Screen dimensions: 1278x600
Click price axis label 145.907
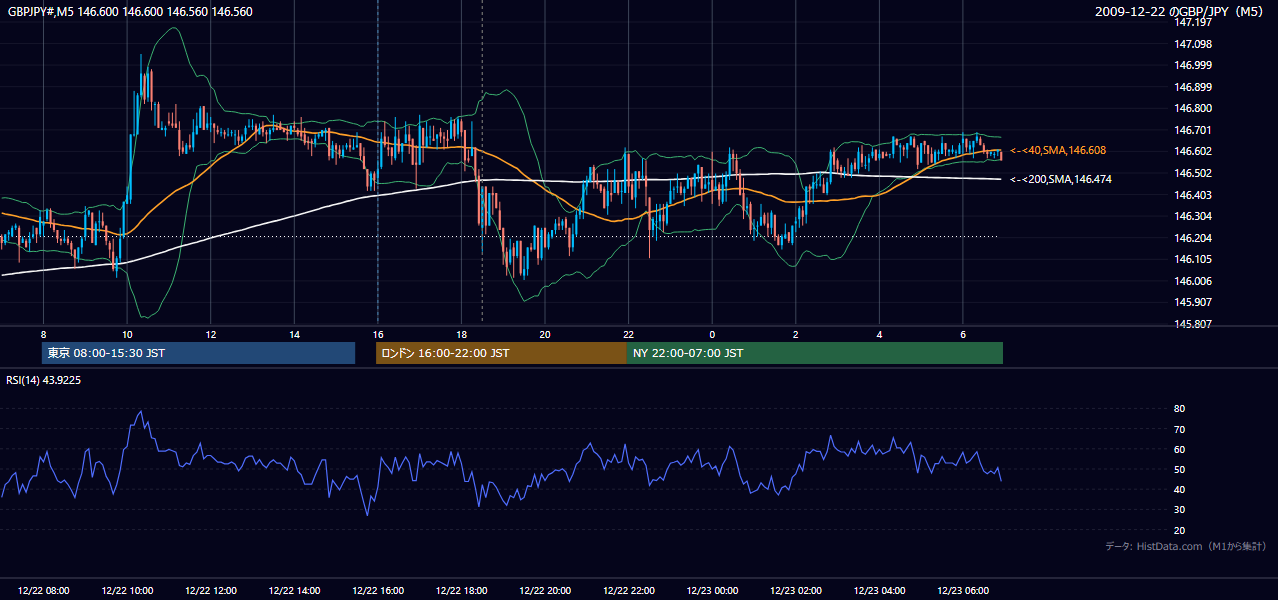coord(1193,302)
